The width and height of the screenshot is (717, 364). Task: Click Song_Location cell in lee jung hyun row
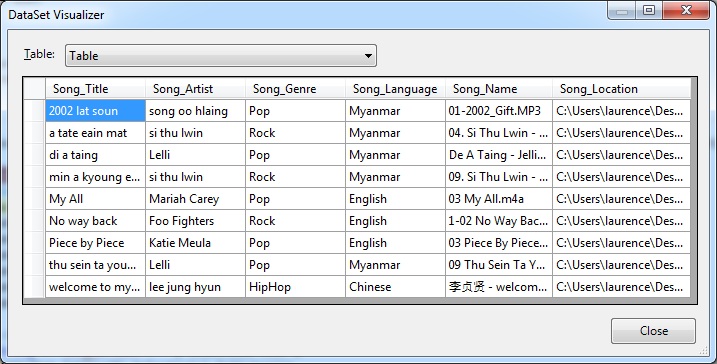pos(621,287)
